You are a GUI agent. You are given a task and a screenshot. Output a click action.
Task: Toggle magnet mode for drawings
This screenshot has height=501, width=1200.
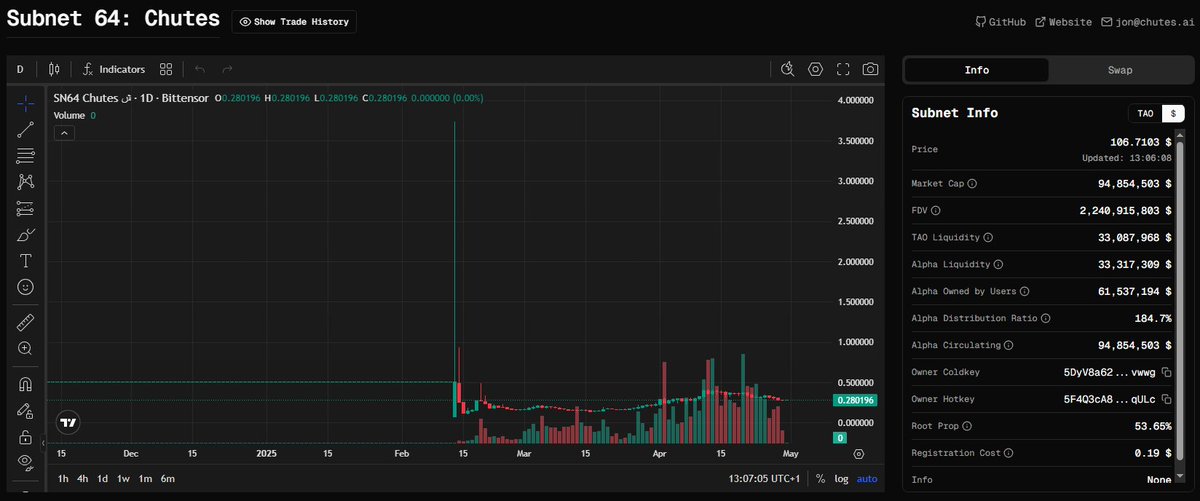point(25,384)
